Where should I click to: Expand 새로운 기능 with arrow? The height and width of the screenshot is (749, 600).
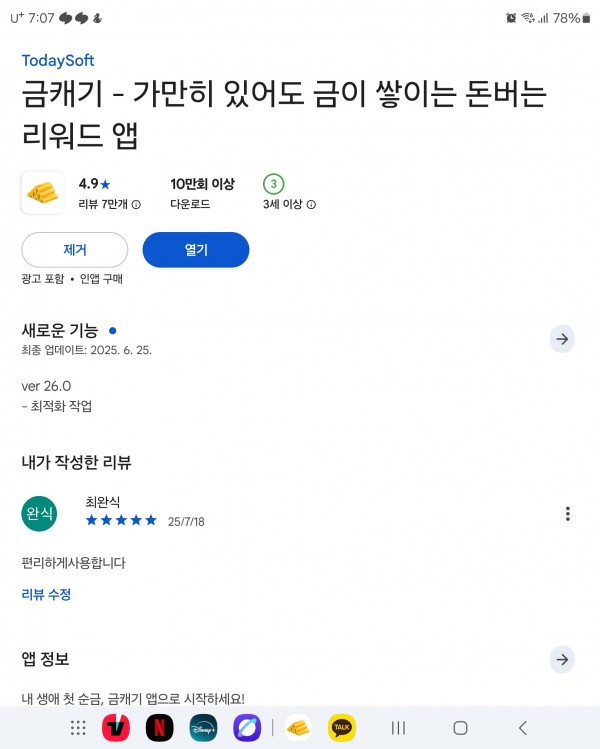pyautogui.click(x=562, y=339)
